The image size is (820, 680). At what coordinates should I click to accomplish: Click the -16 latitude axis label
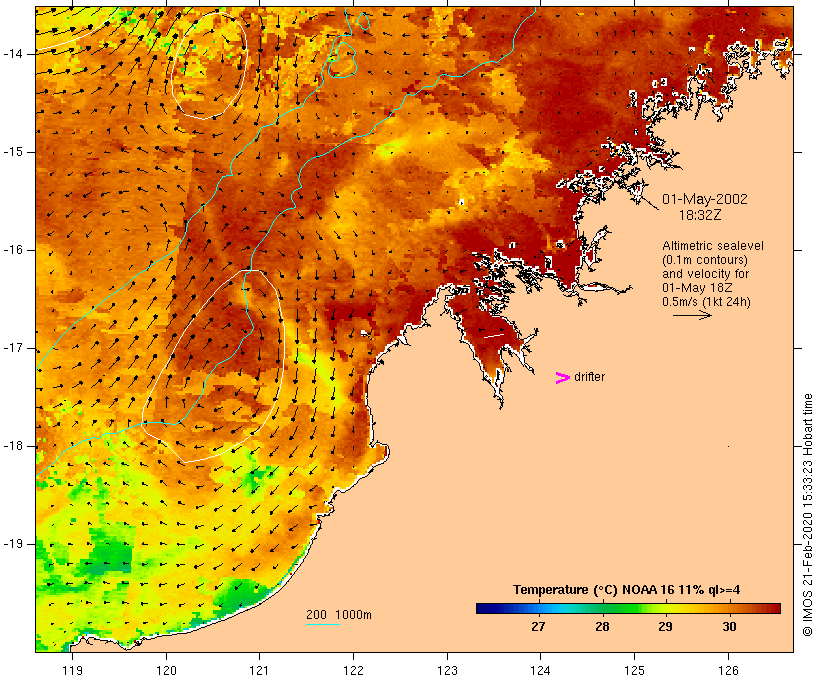point(13,250)
